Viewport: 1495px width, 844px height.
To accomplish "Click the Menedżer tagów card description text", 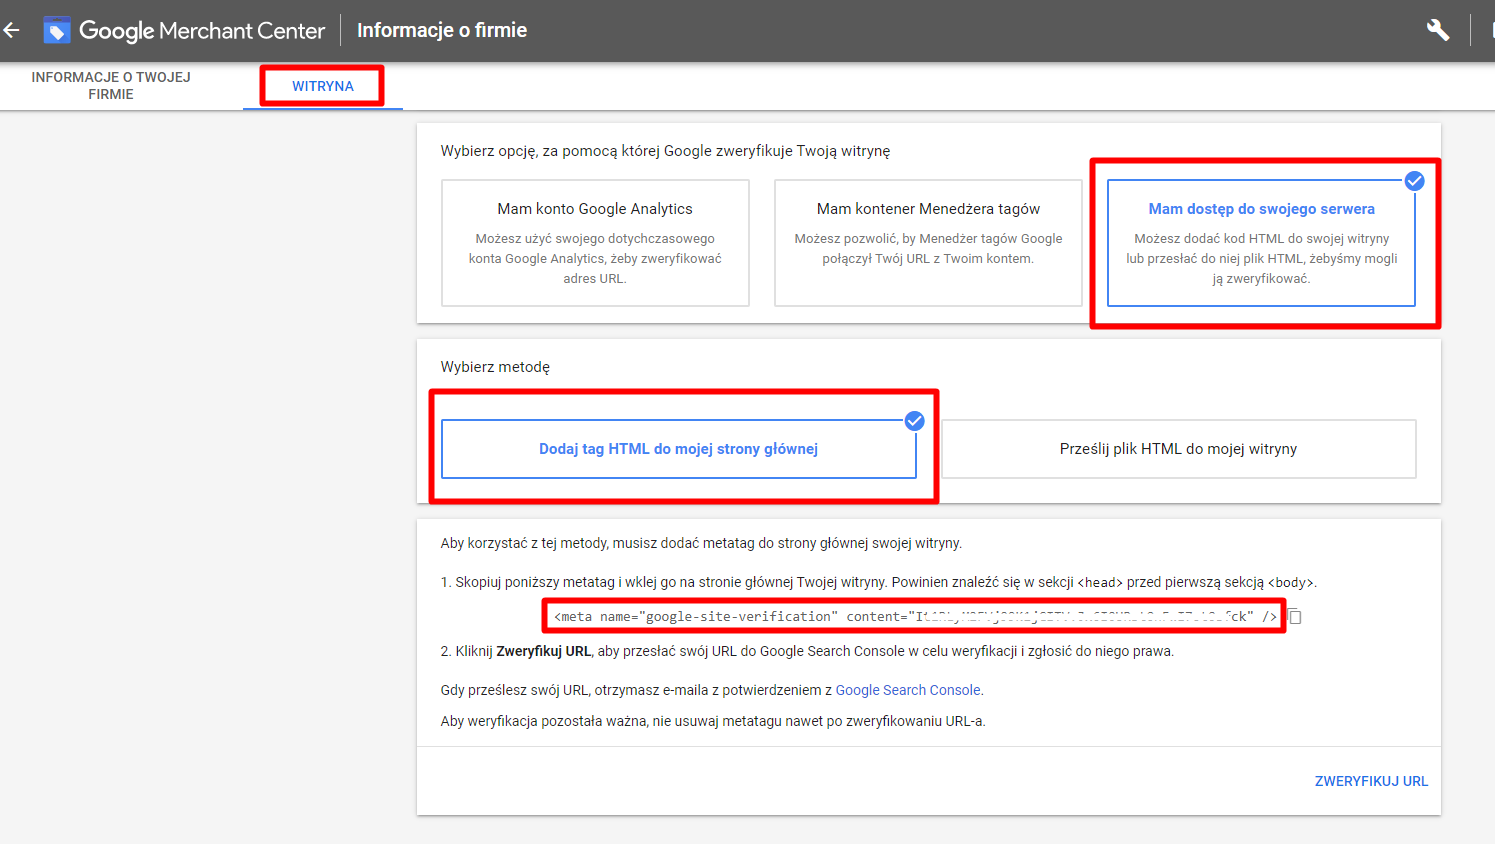I will 928,249.
